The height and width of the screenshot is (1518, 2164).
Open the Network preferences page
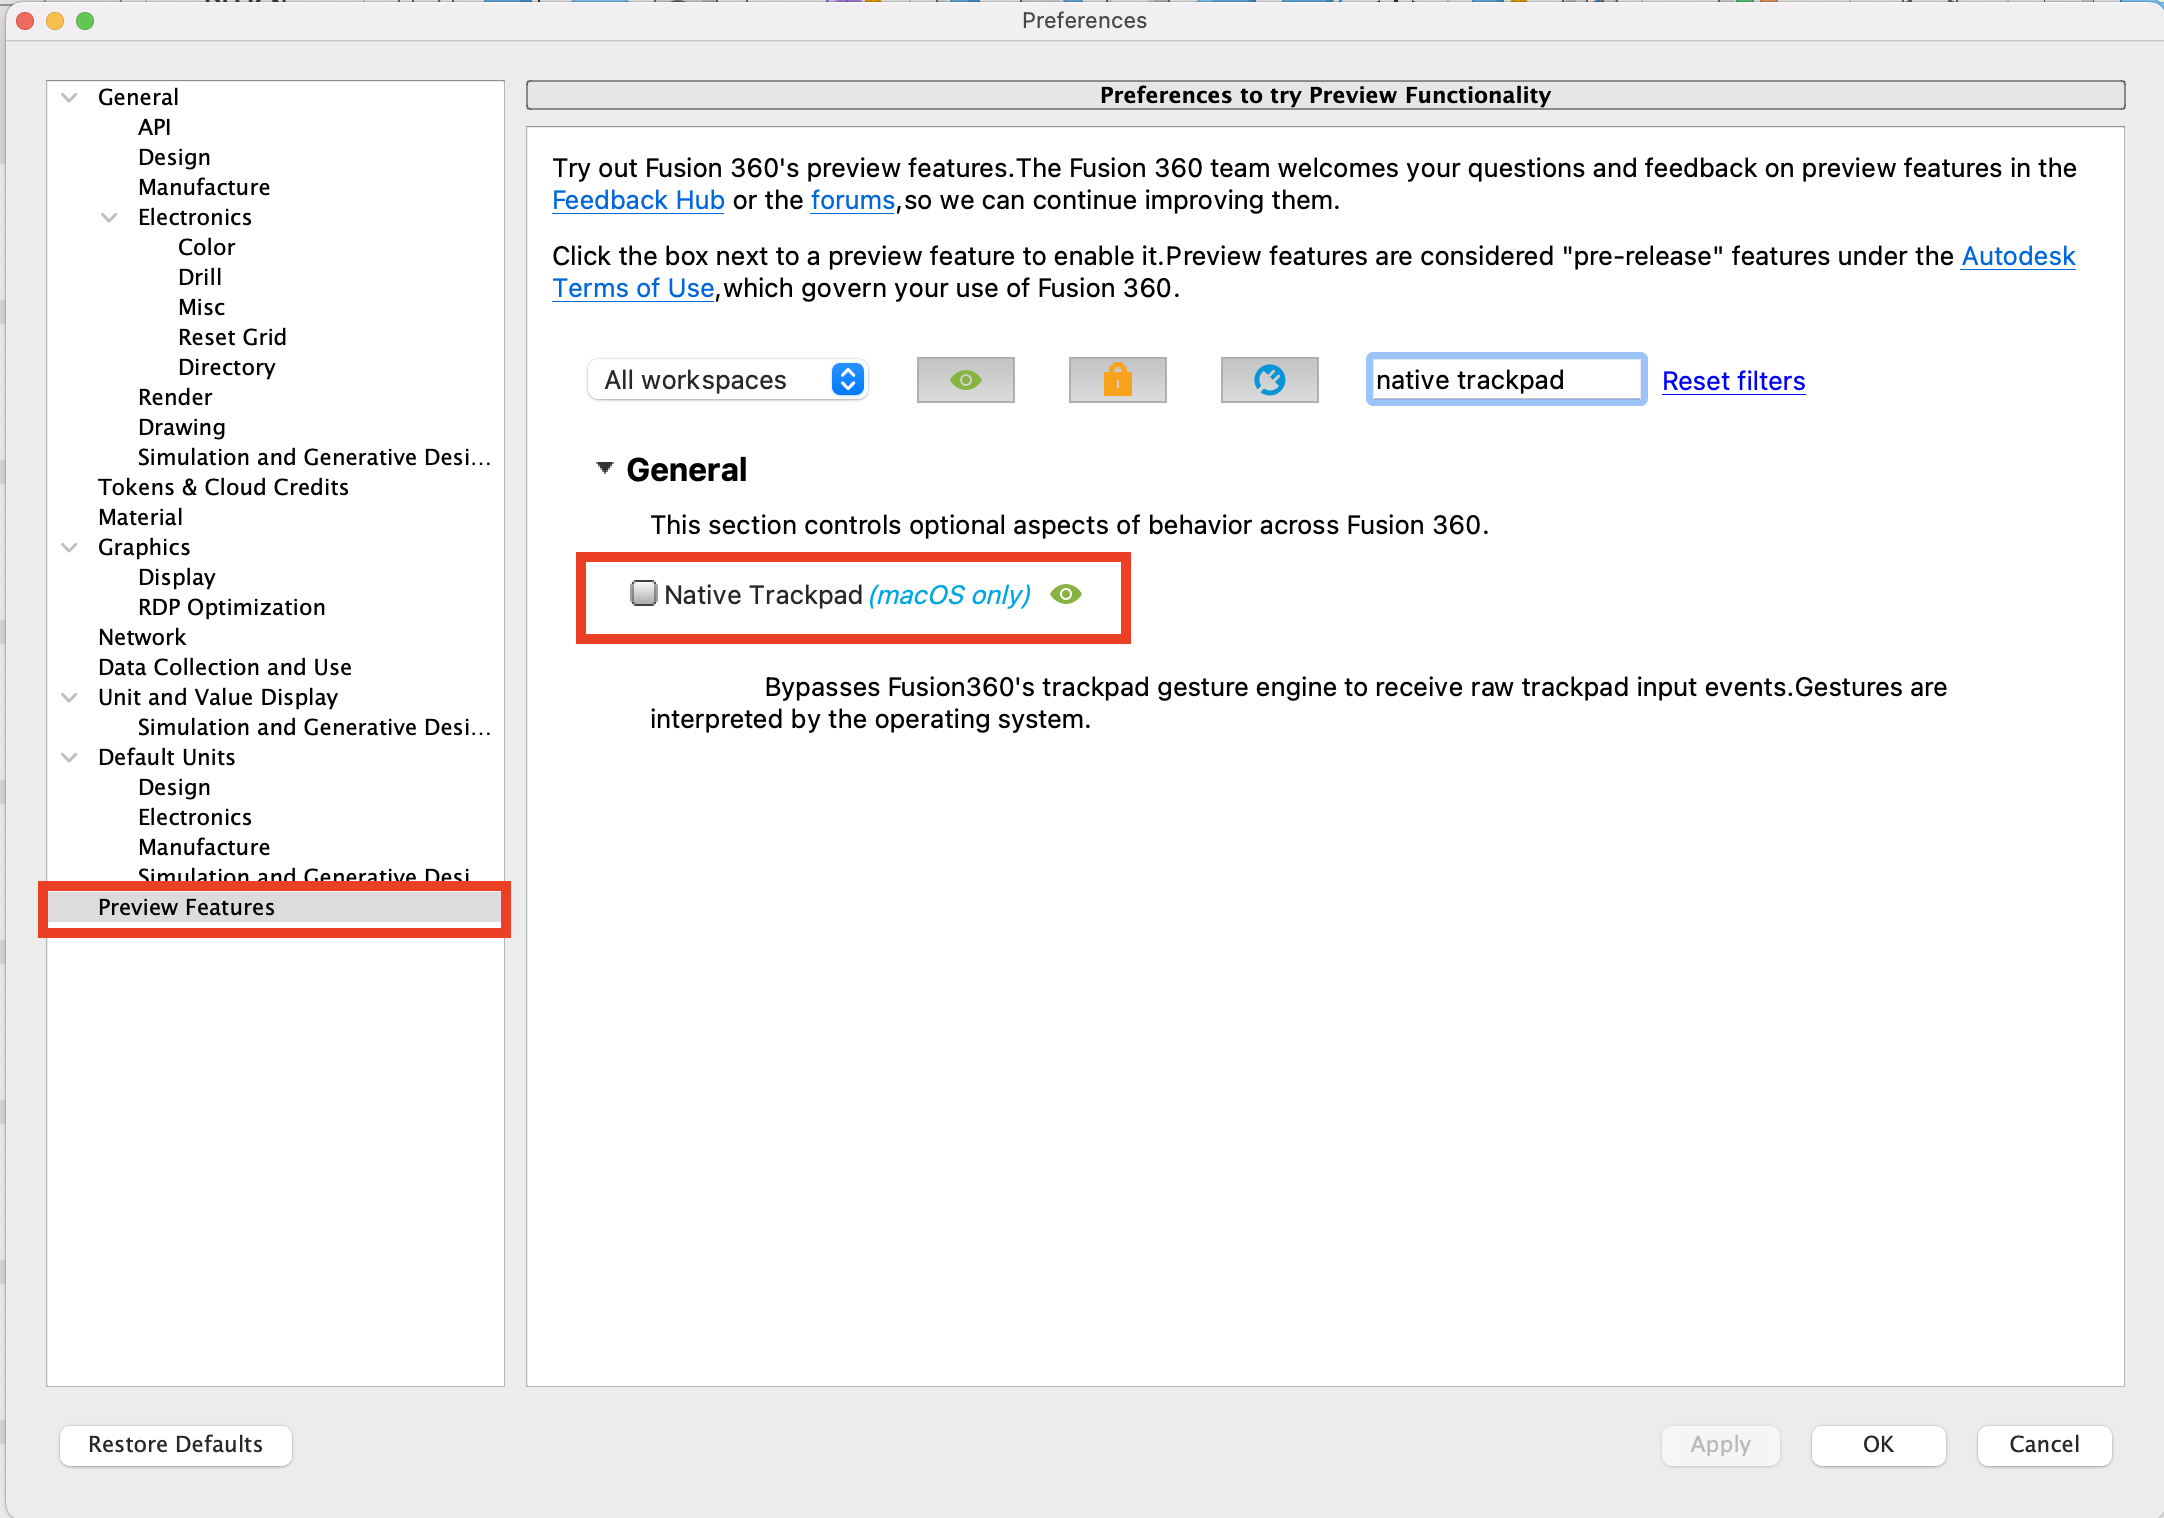pyautogui.click(x=142, y=637)
